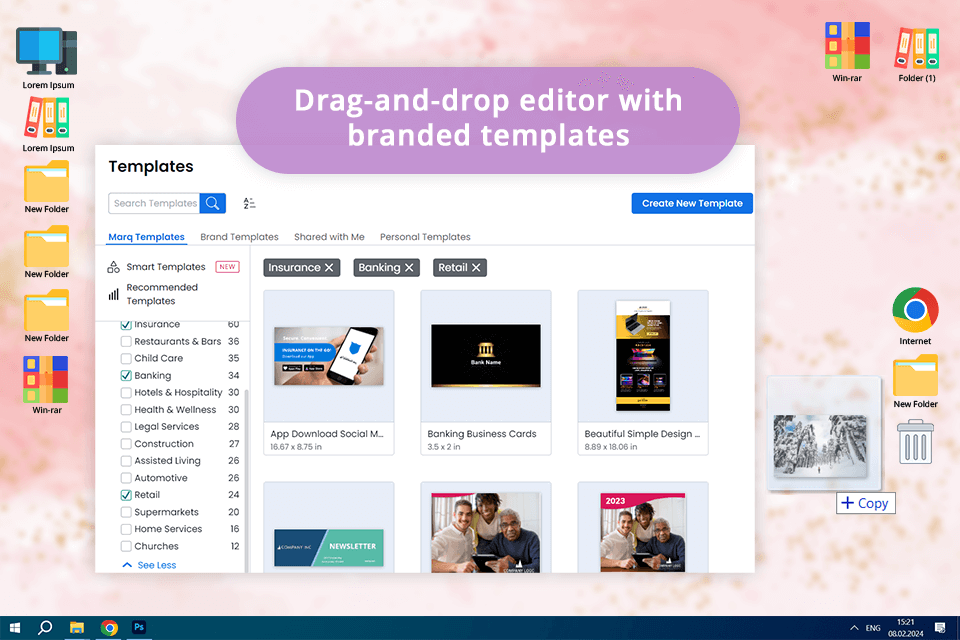Open the notification center icon

coord(940,628)
